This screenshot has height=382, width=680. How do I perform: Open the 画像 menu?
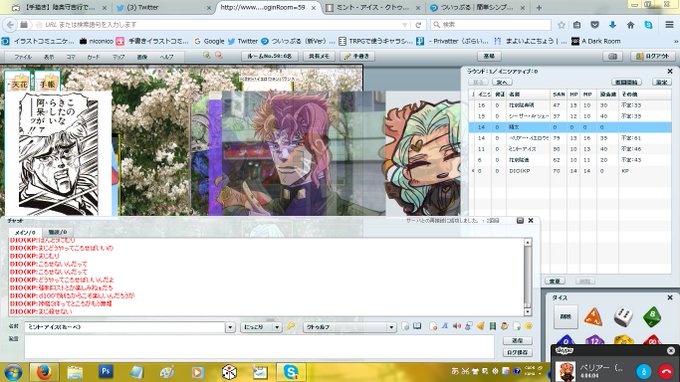pos(142,57)
